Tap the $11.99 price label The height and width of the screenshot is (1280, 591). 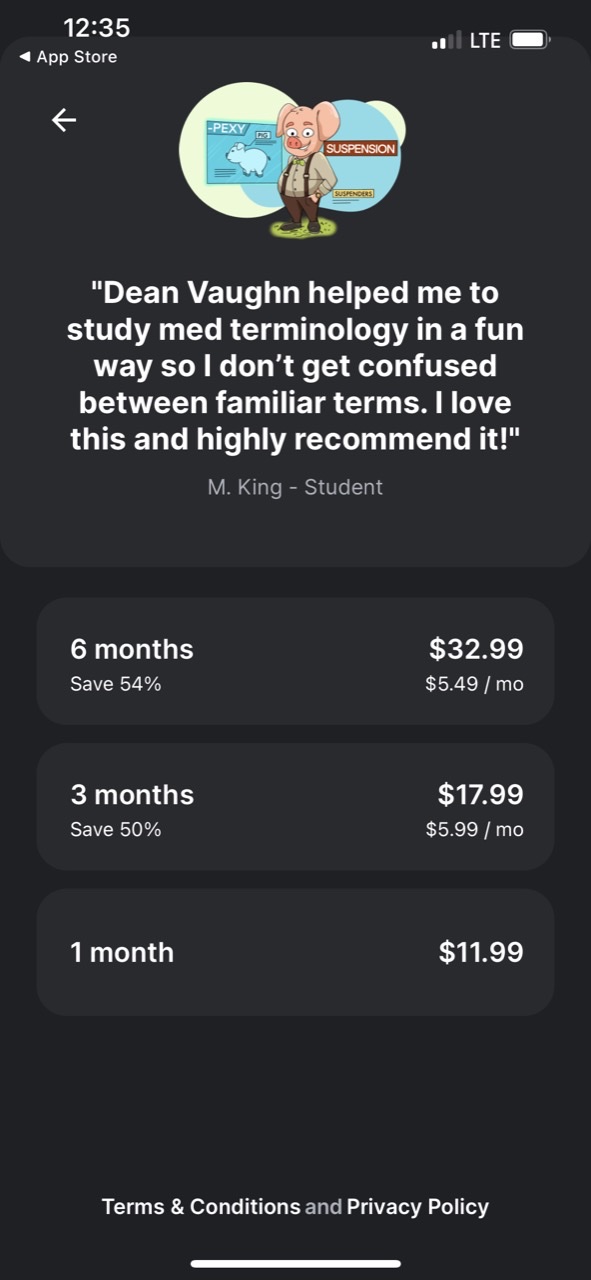(480, 952)
